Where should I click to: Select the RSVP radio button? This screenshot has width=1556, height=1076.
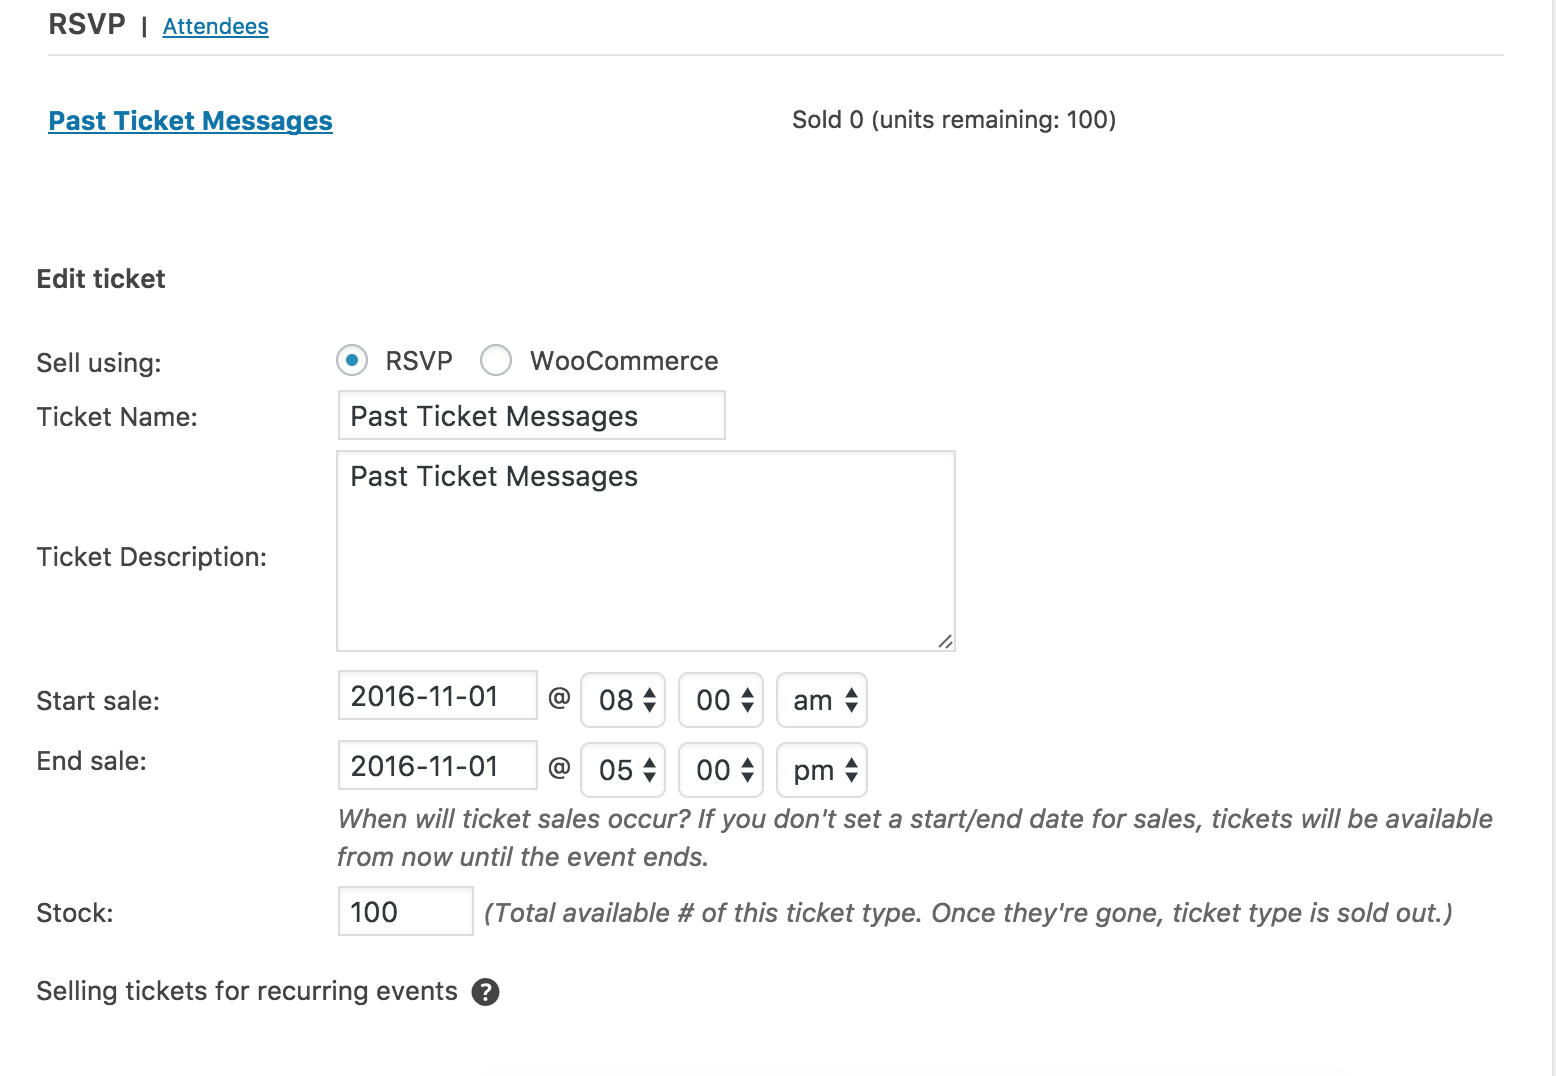(352, 360)
